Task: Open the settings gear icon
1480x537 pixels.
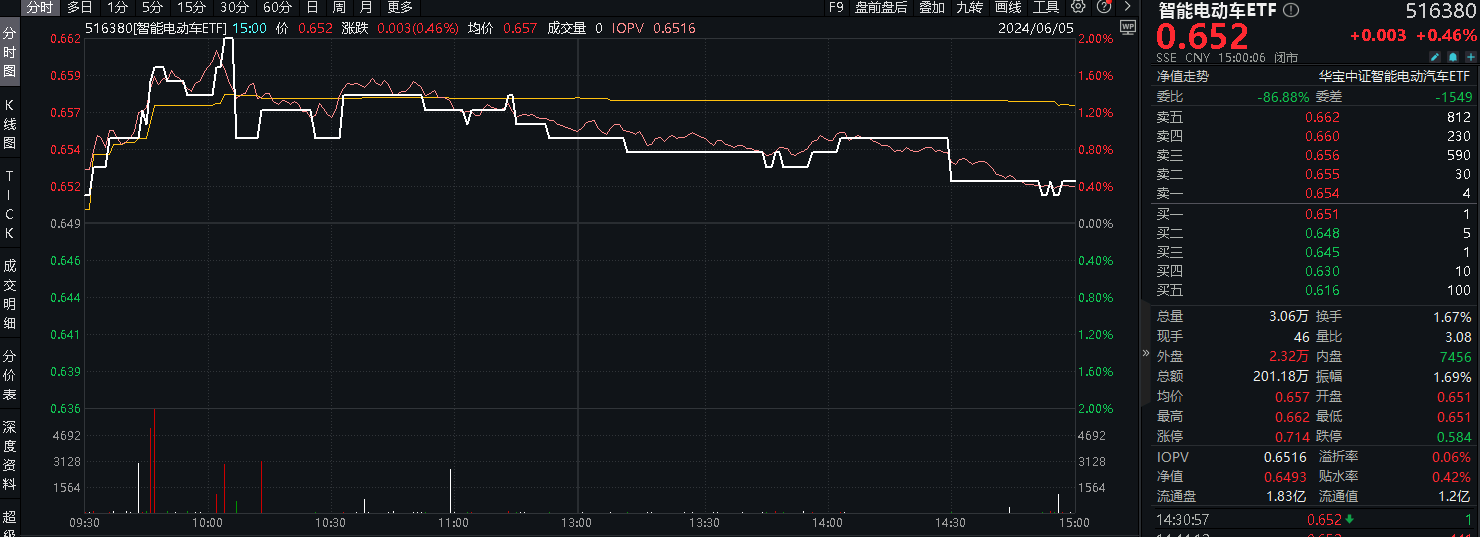Action: [1077, 7]
